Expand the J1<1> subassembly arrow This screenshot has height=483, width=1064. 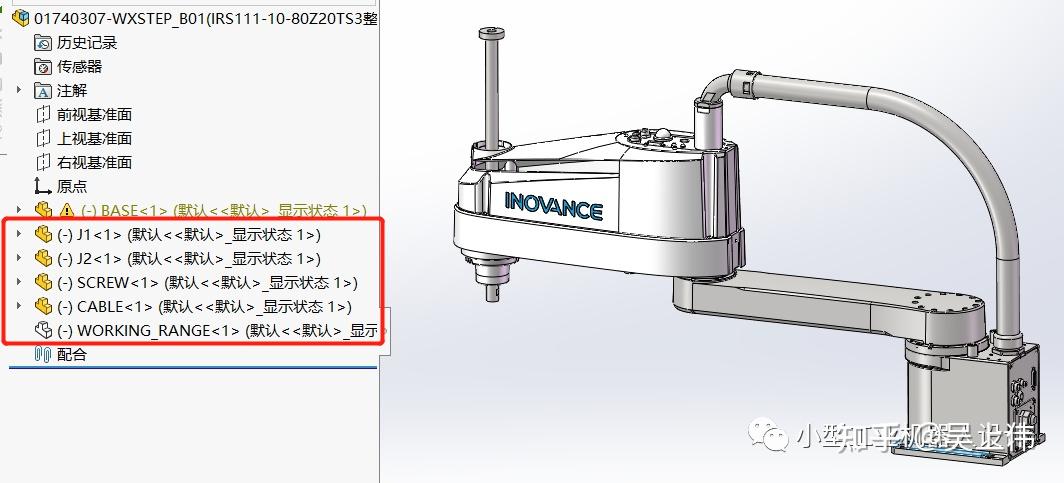19,234
